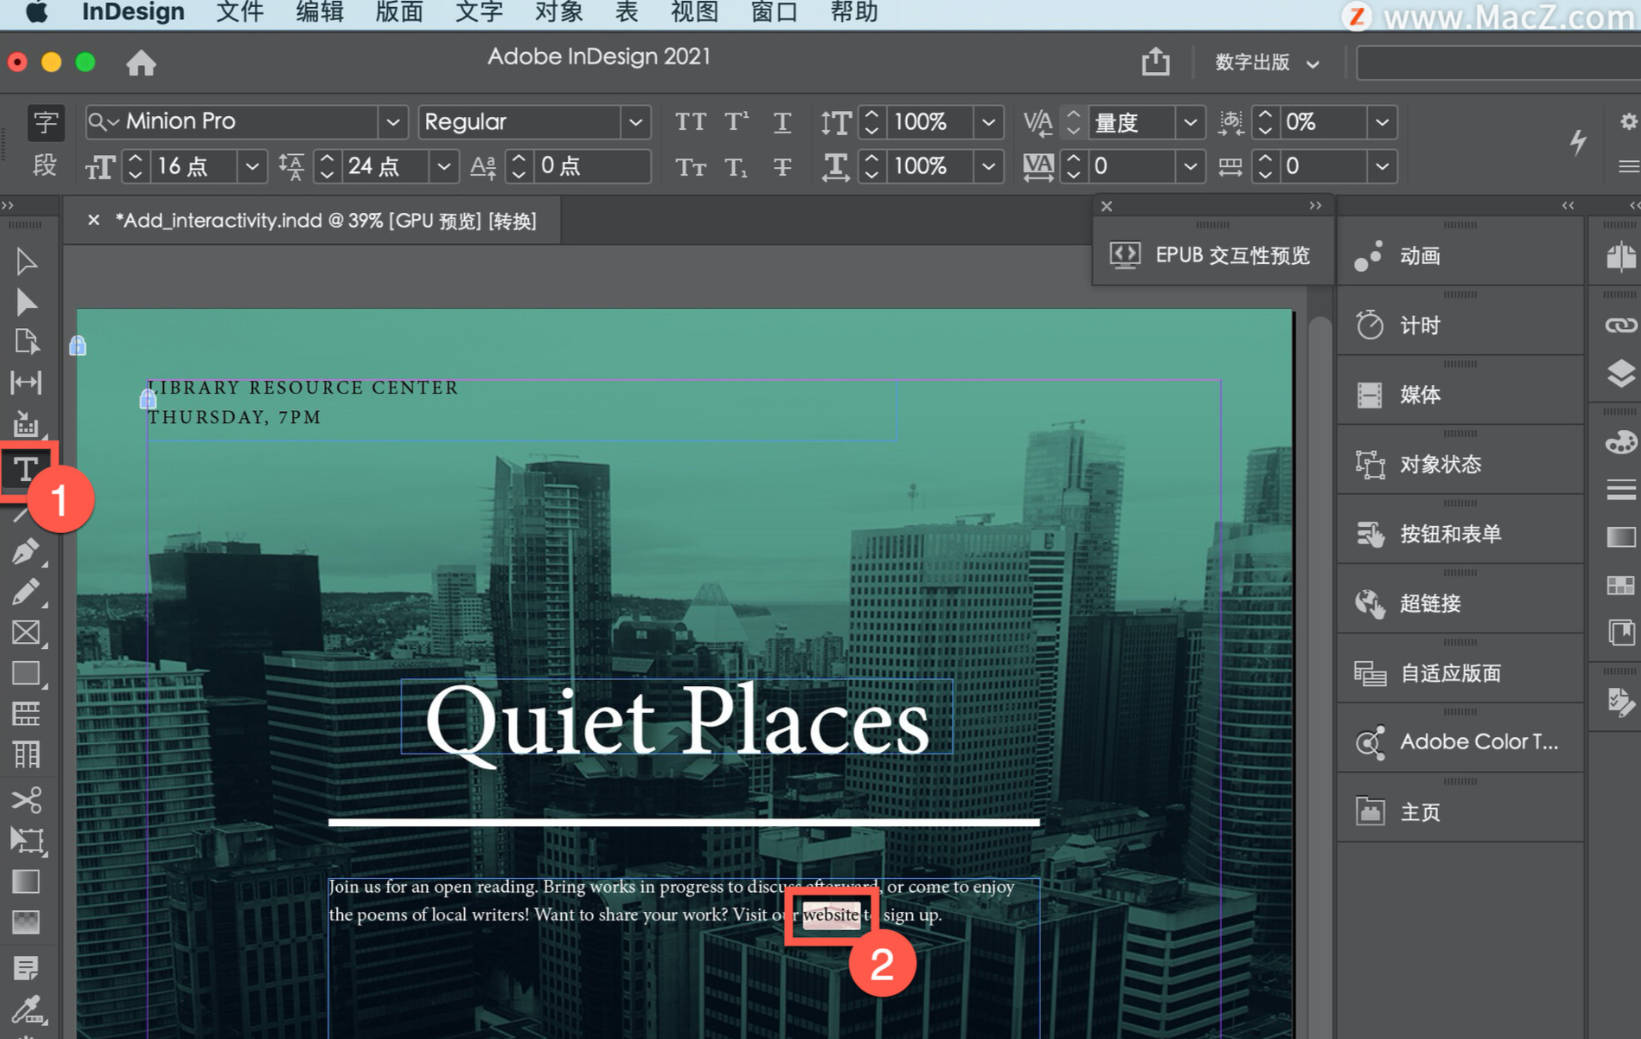1641x1039 pixels.
Task: Open the 动画 (Animation) panel
Action: 1420,256
